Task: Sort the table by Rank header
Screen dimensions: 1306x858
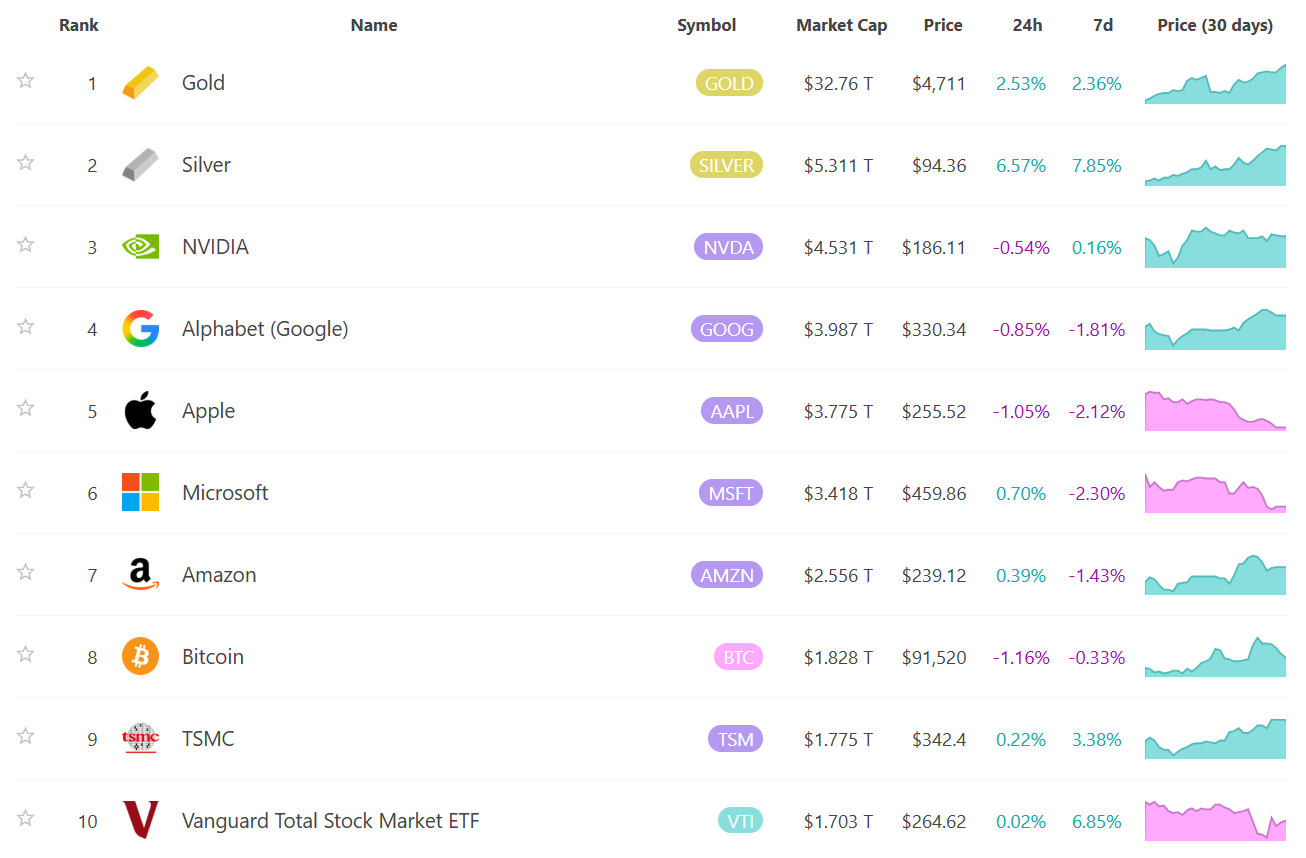Action: (79, 25)
